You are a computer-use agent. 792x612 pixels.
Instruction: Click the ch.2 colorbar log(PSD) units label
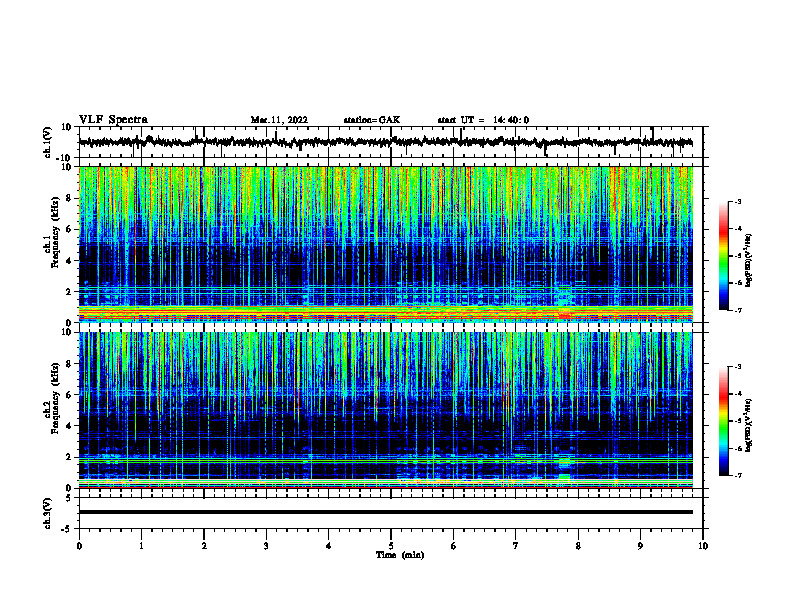[x=748, y=426]
